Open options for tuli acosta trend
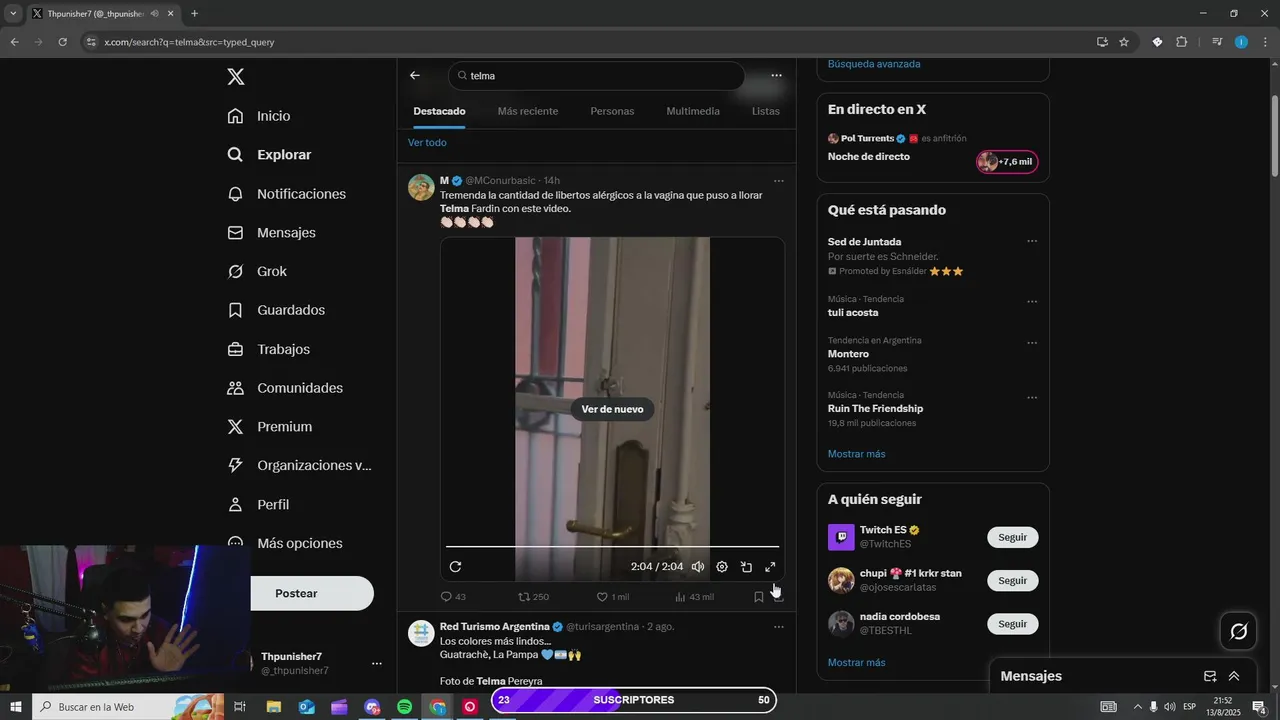 click(x=1032, y=301)
